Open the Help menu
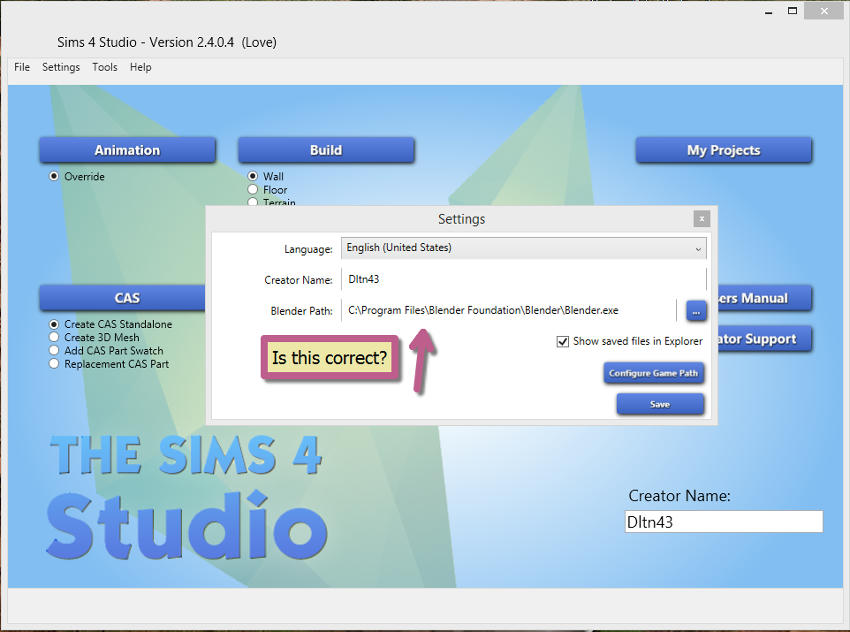The image size is (850, 632). pyautogui.click(x=140, y=67)
